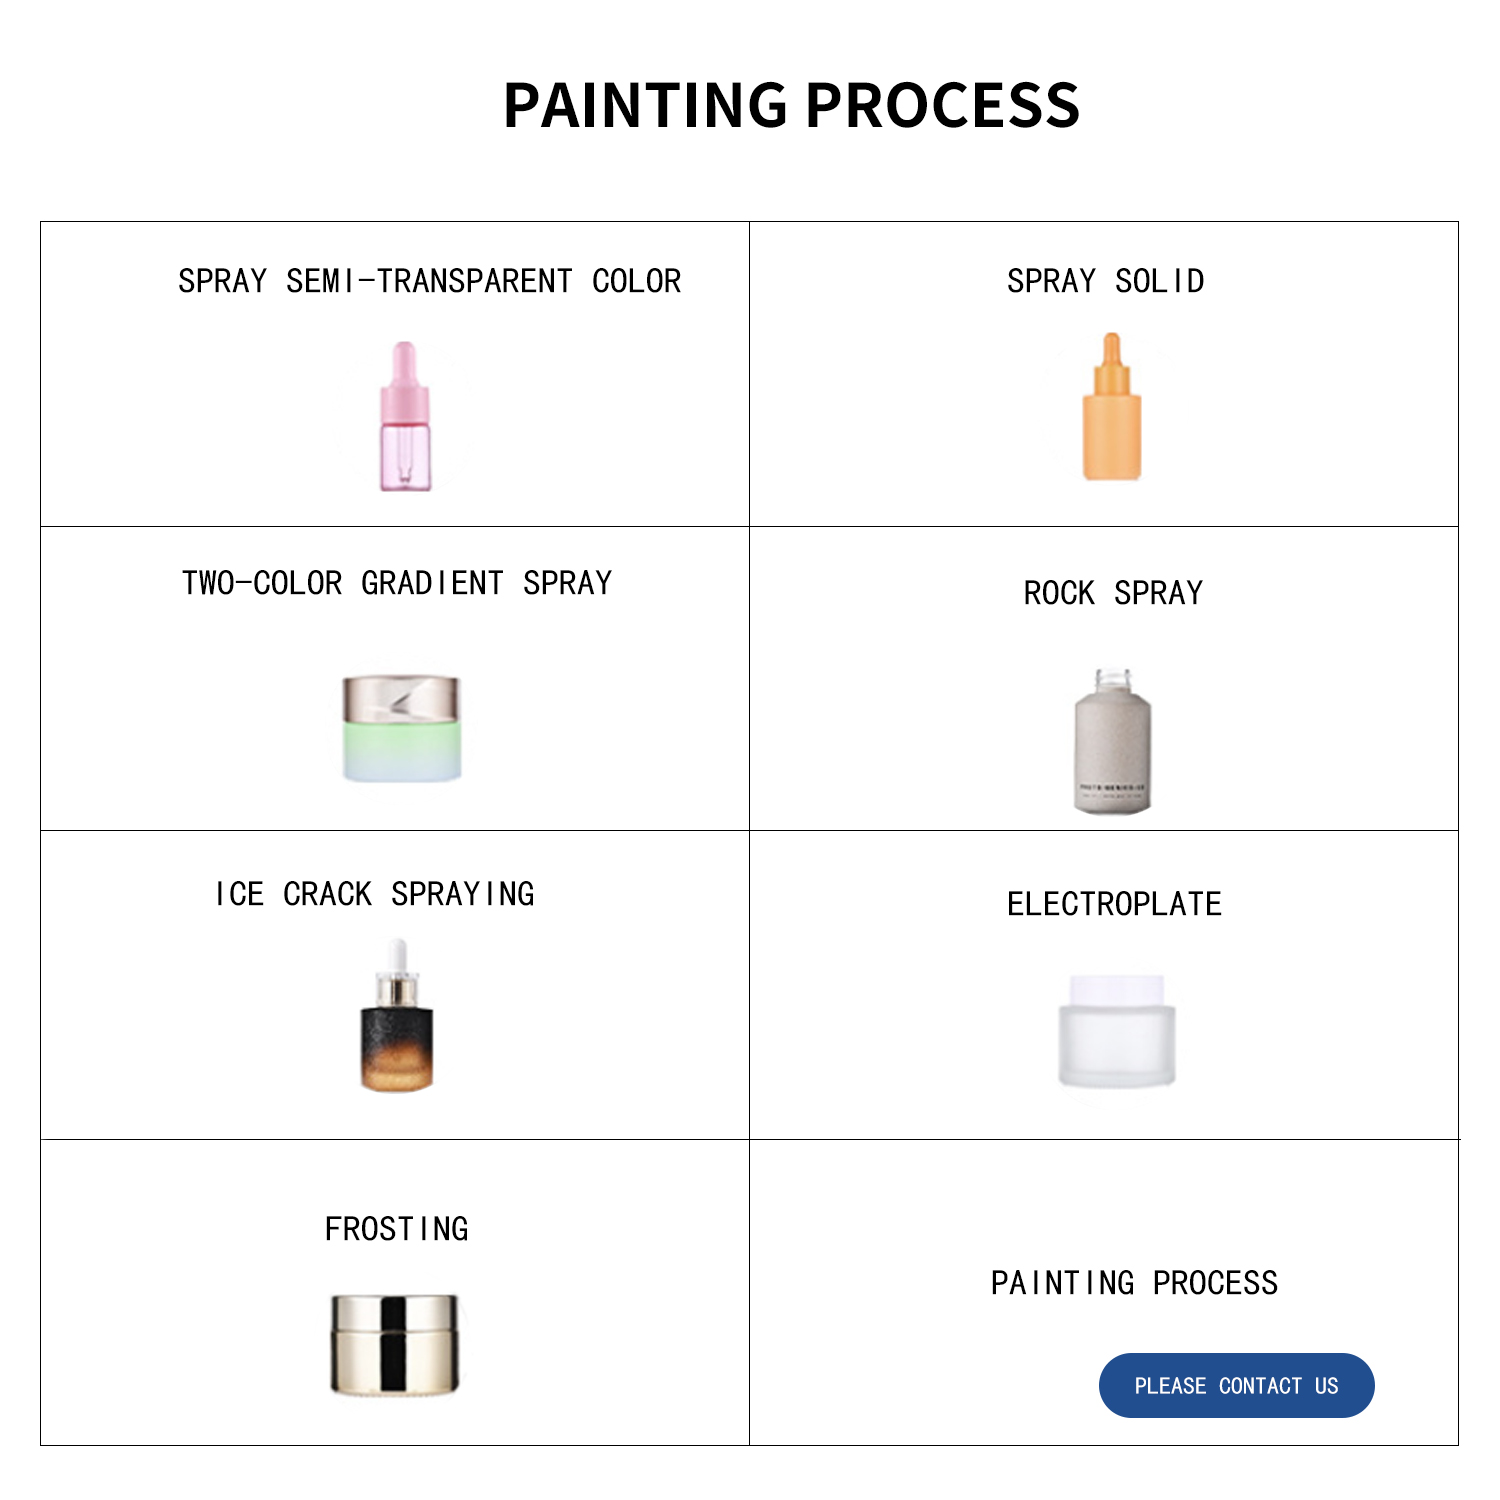Click the large bold Painting Process heading
Screen dimensions: 1500x1500
pos(791,105)
